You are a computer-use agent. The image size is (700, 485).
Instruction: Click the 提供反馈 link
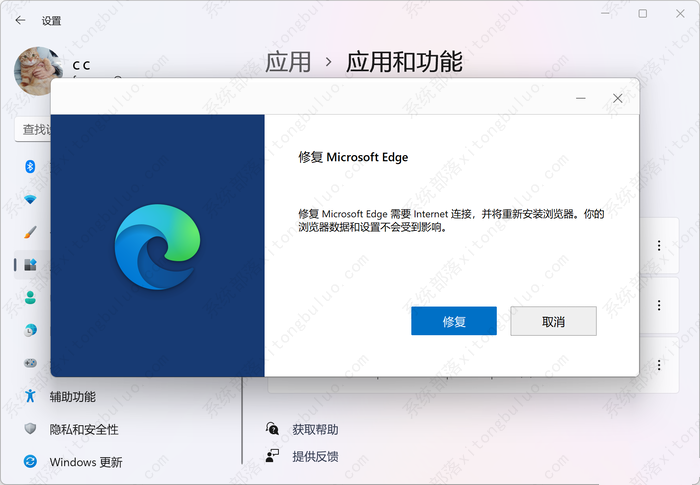tap(314, 456)
